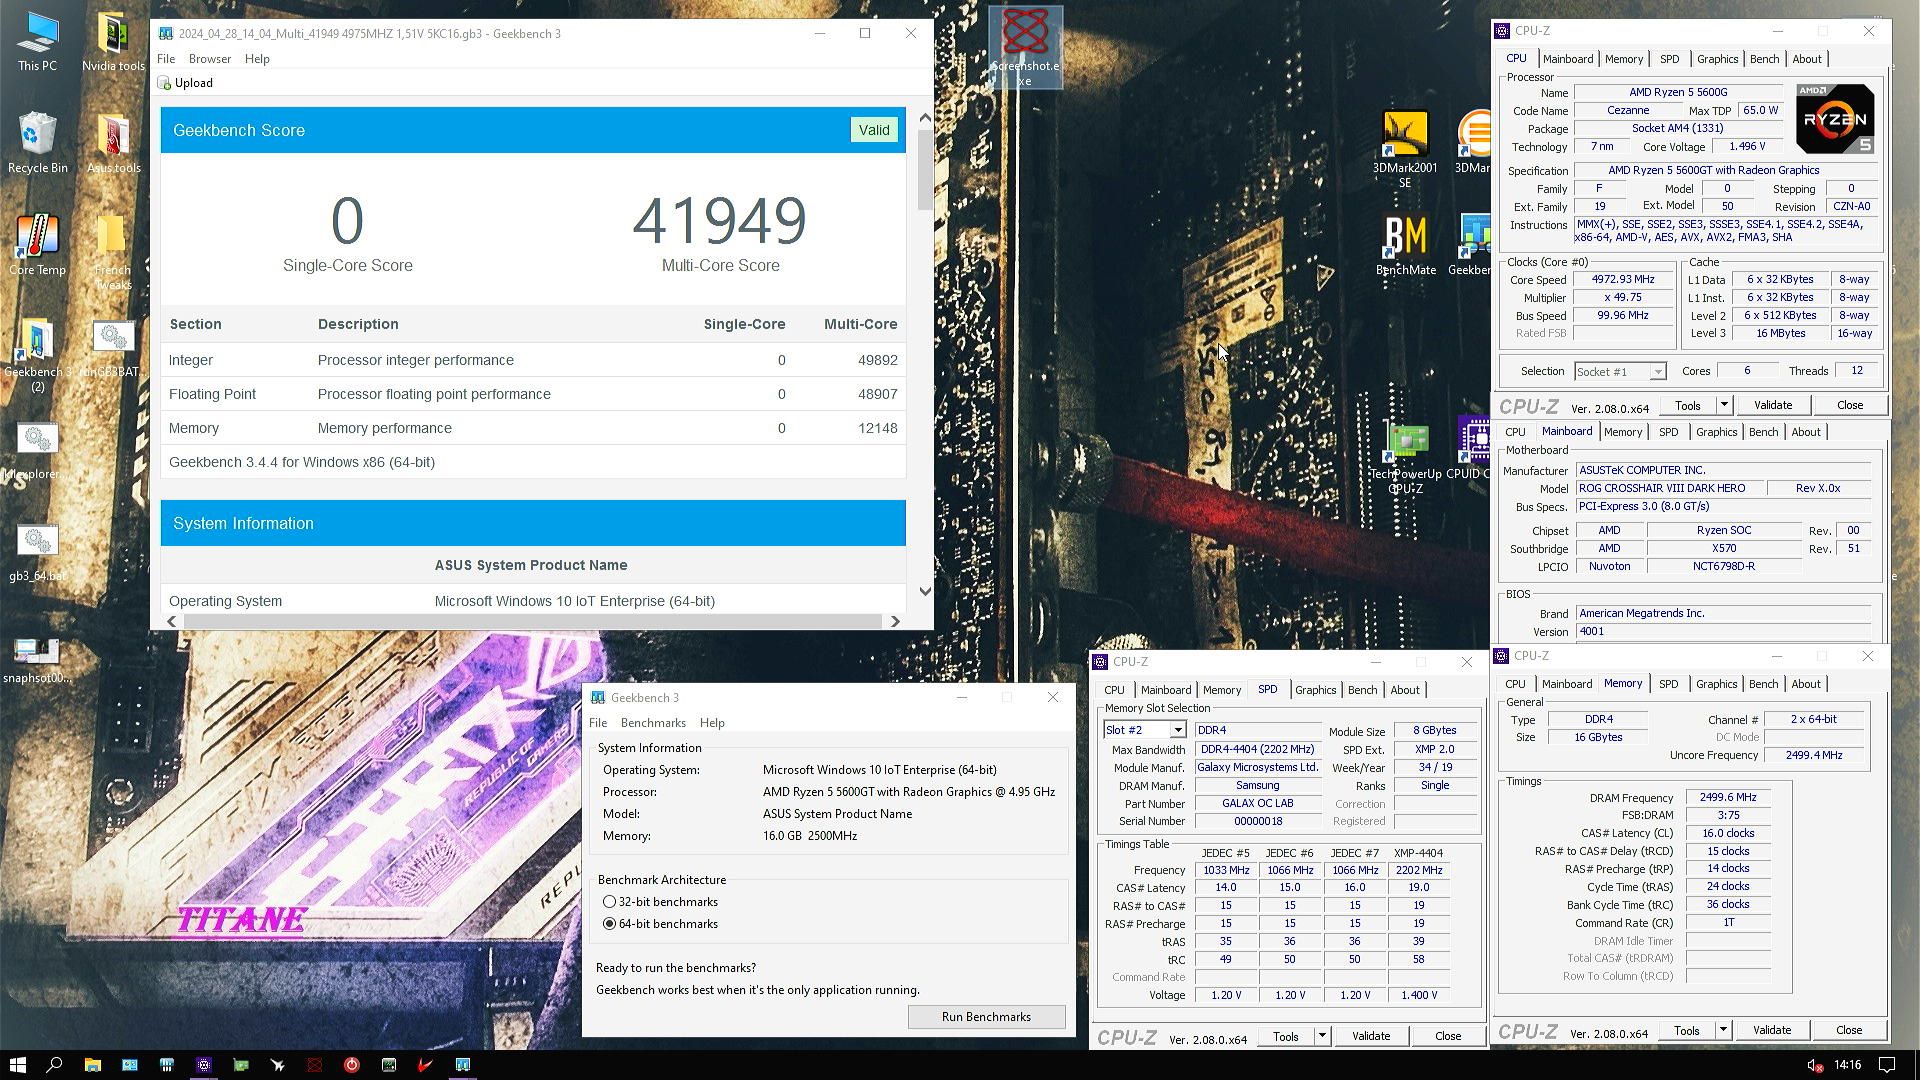
Task: Click the Geekbench taskbar icon
Action: (462, 1065)
